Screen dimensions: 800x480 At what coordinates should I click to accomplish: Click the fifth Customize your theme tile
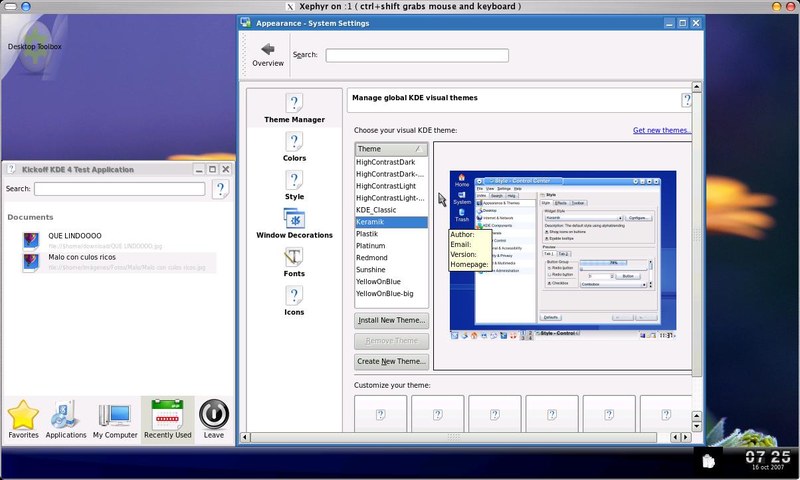click(x=609, y=414)
